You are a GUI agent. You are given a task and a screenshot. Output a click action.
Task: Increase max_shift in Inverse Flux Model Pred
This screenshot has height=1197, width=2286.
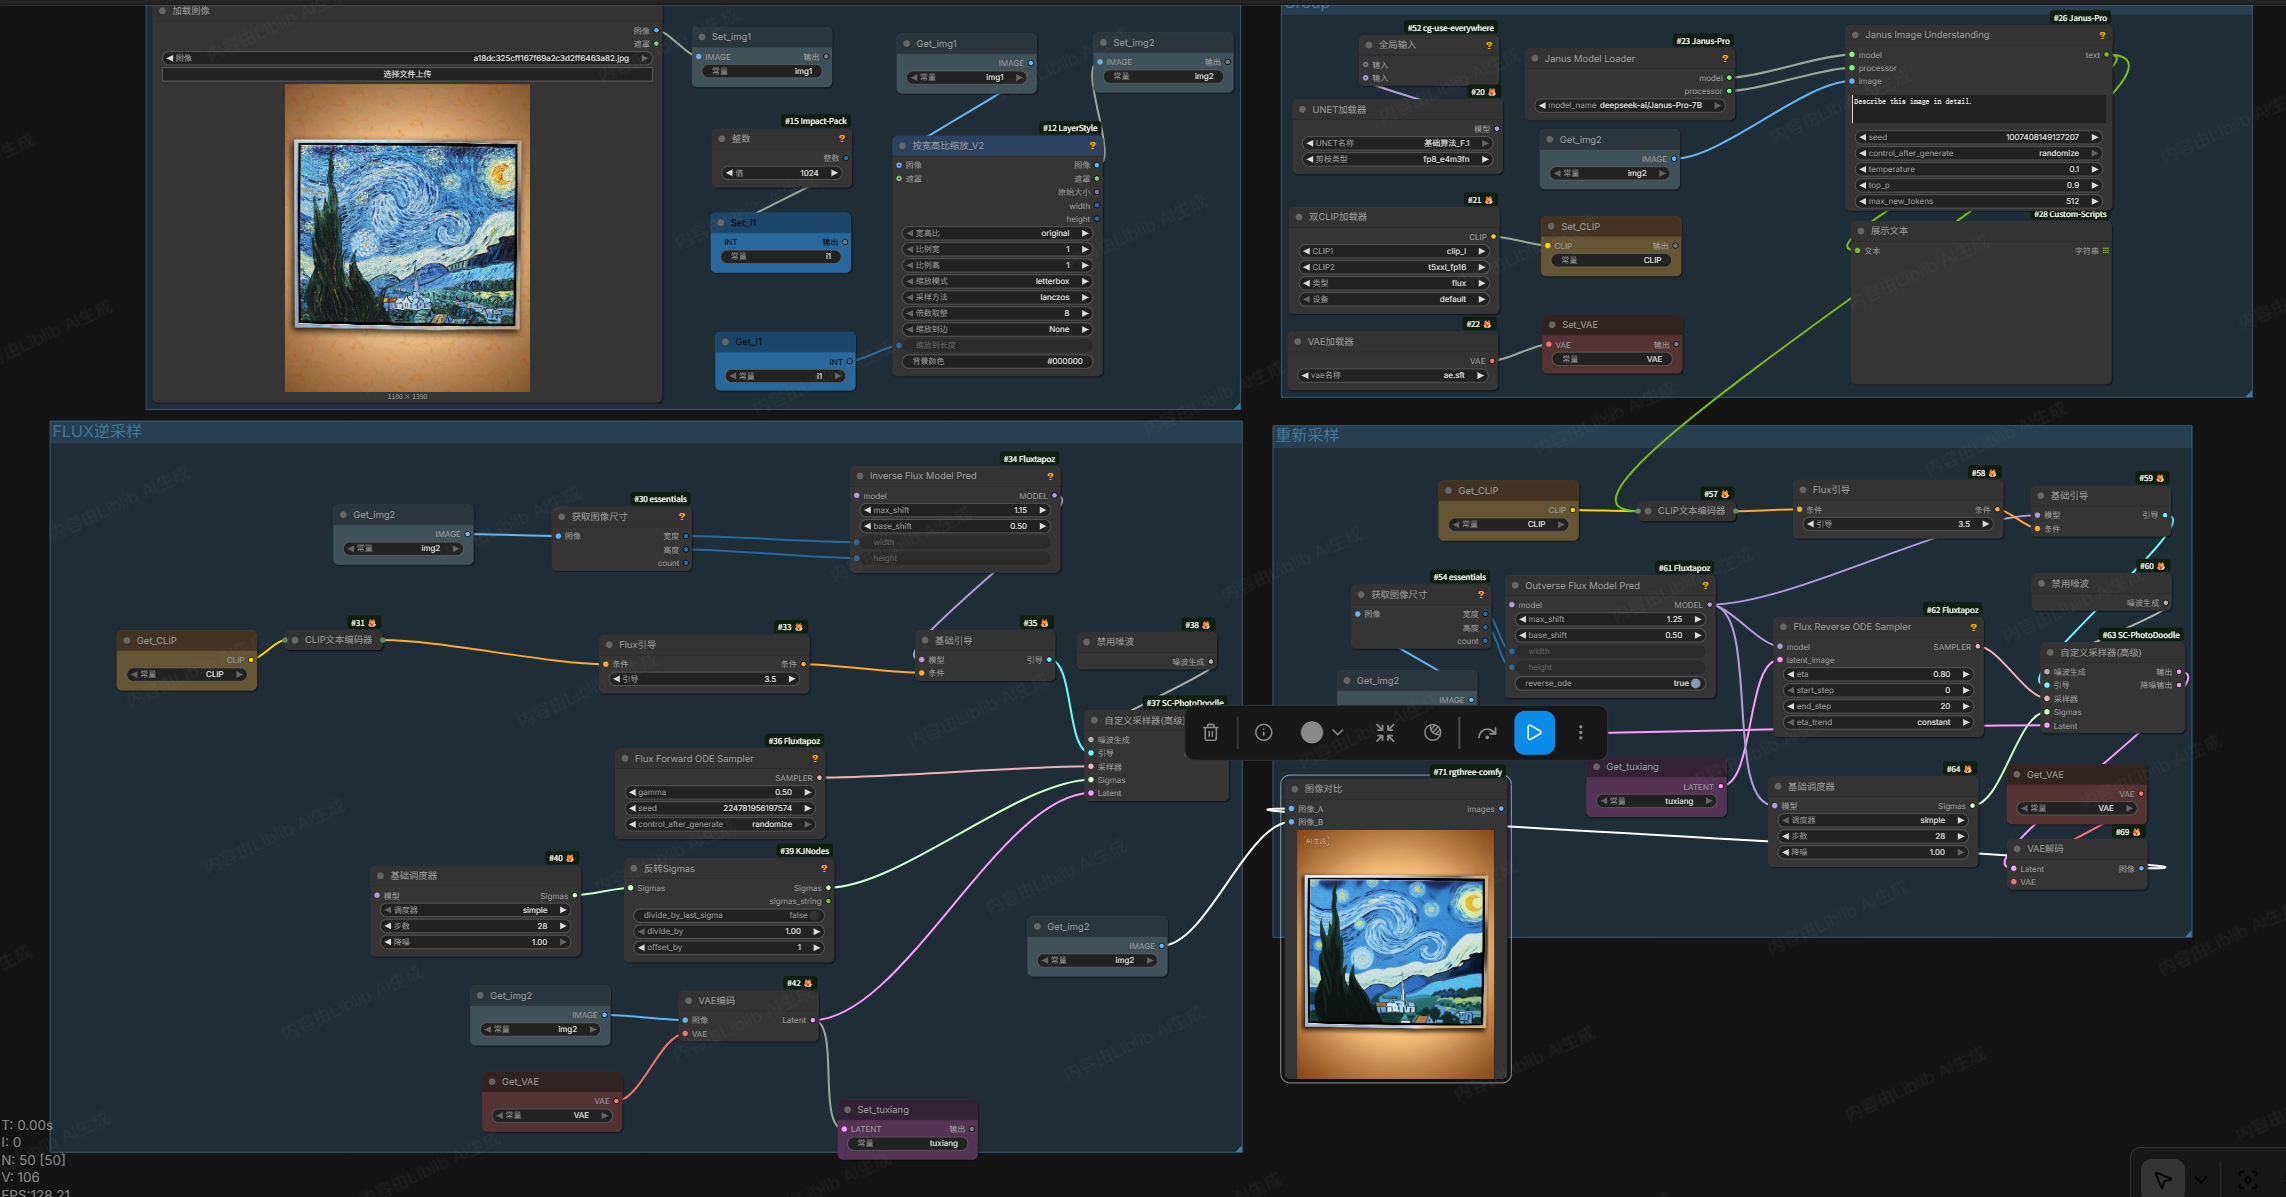[1043, 511]
